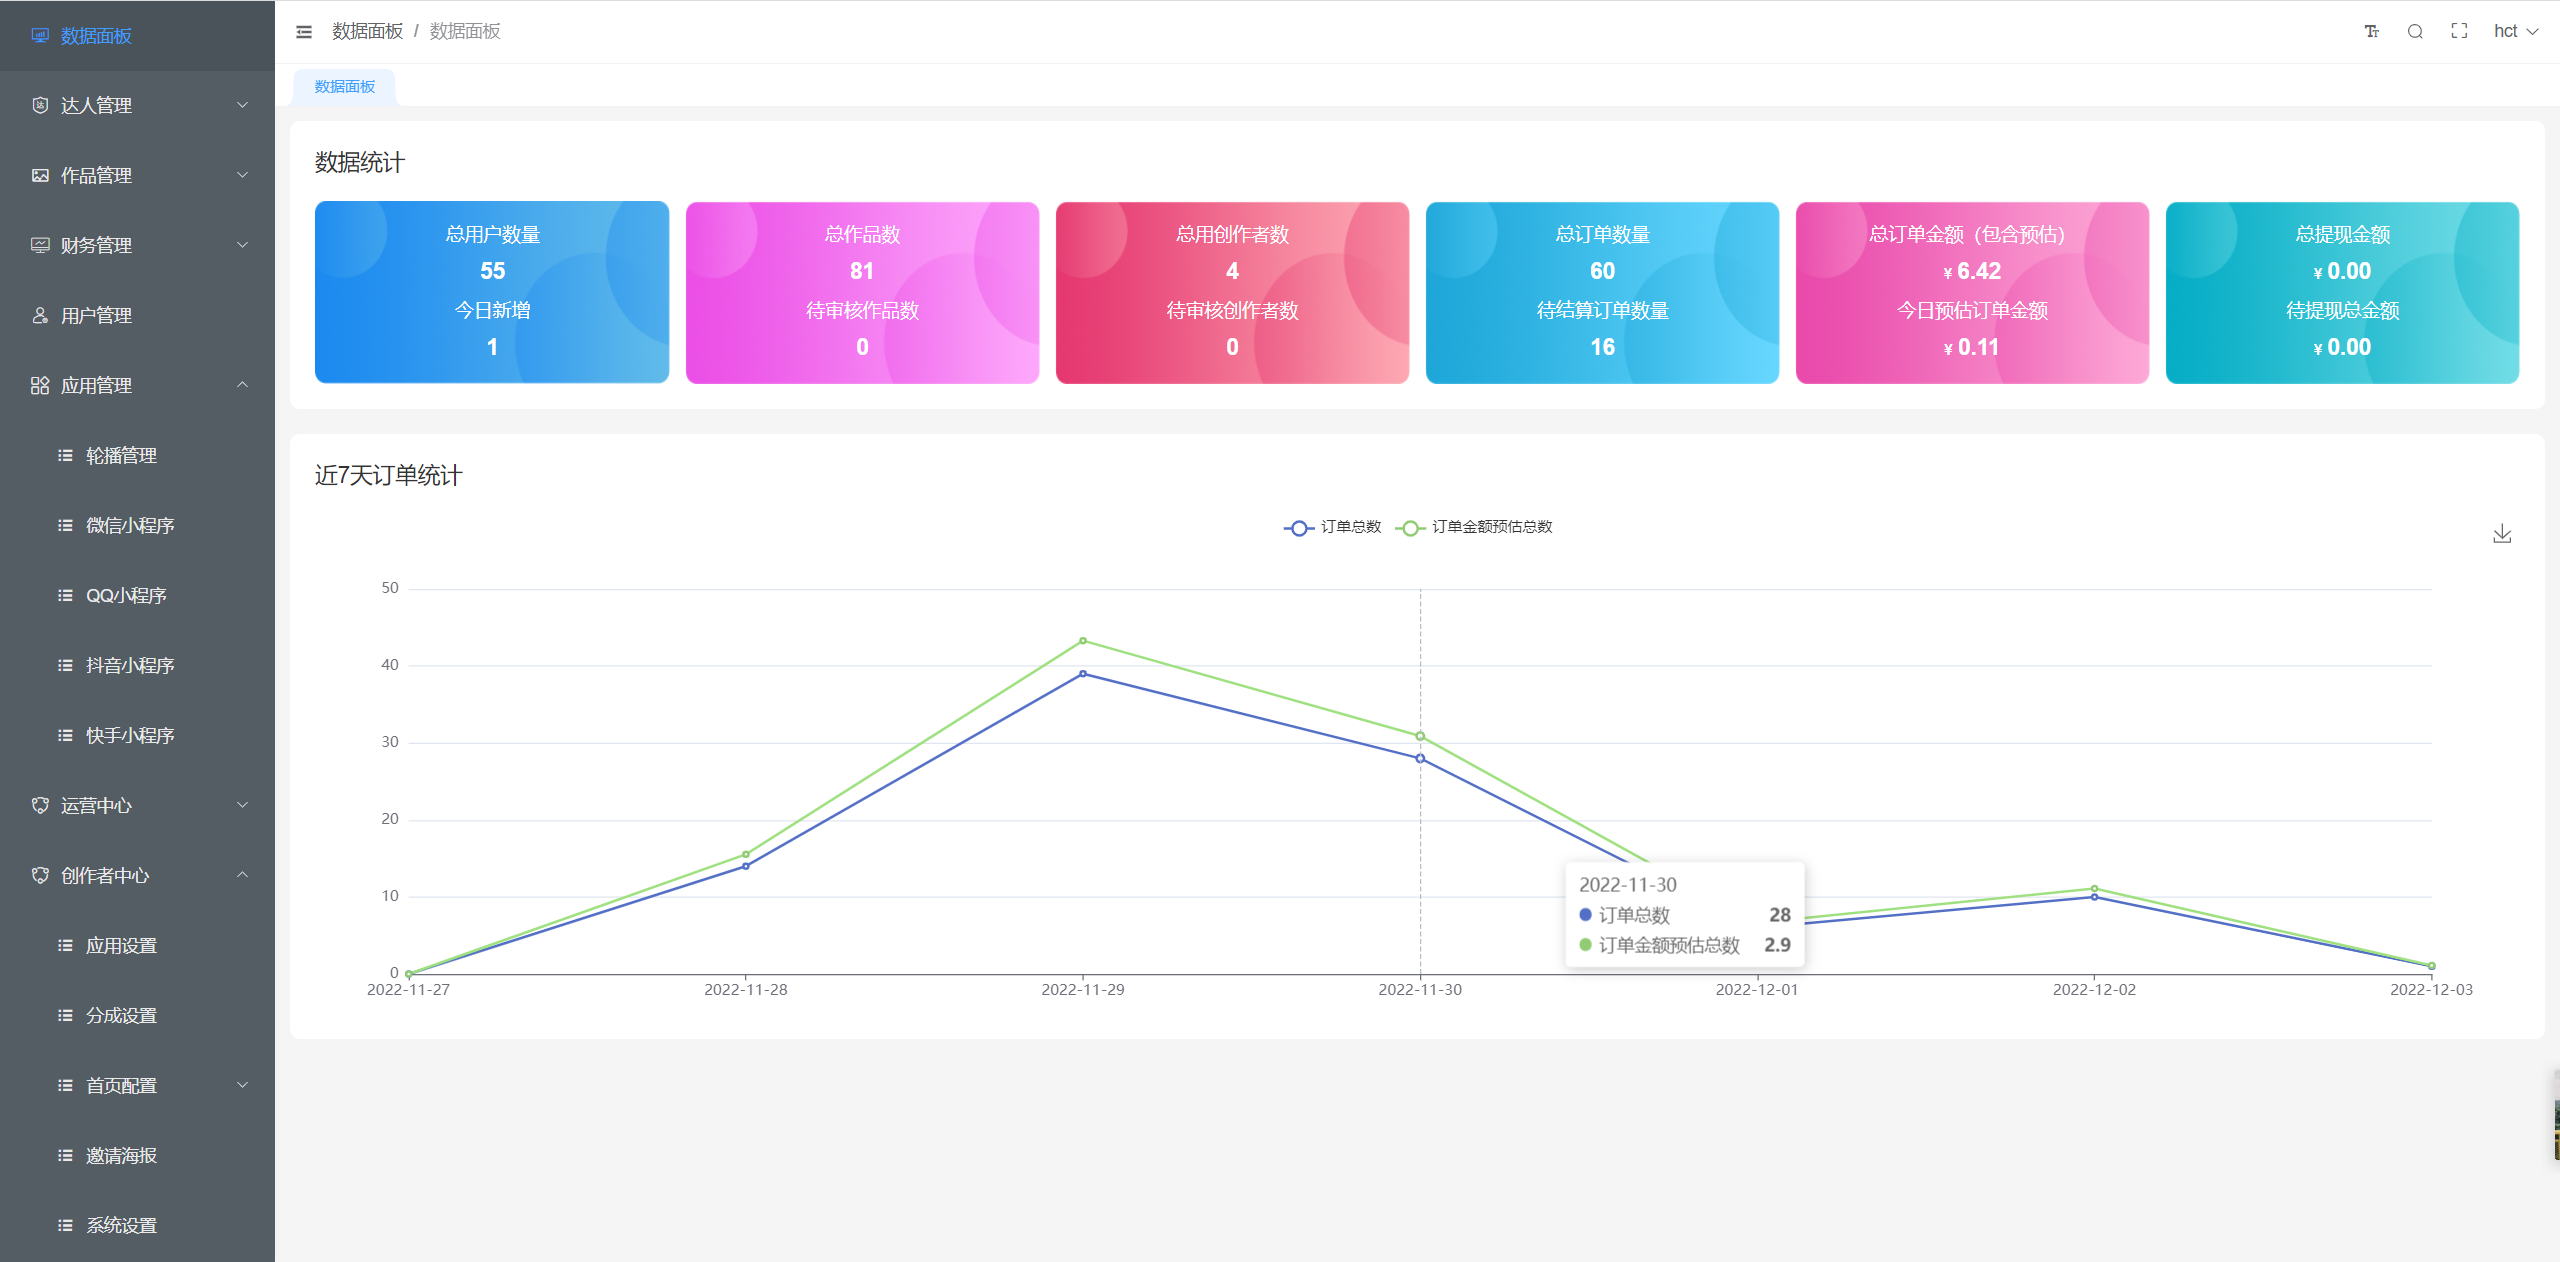Select the 数据面板 page tab

[x=345, y=87]
